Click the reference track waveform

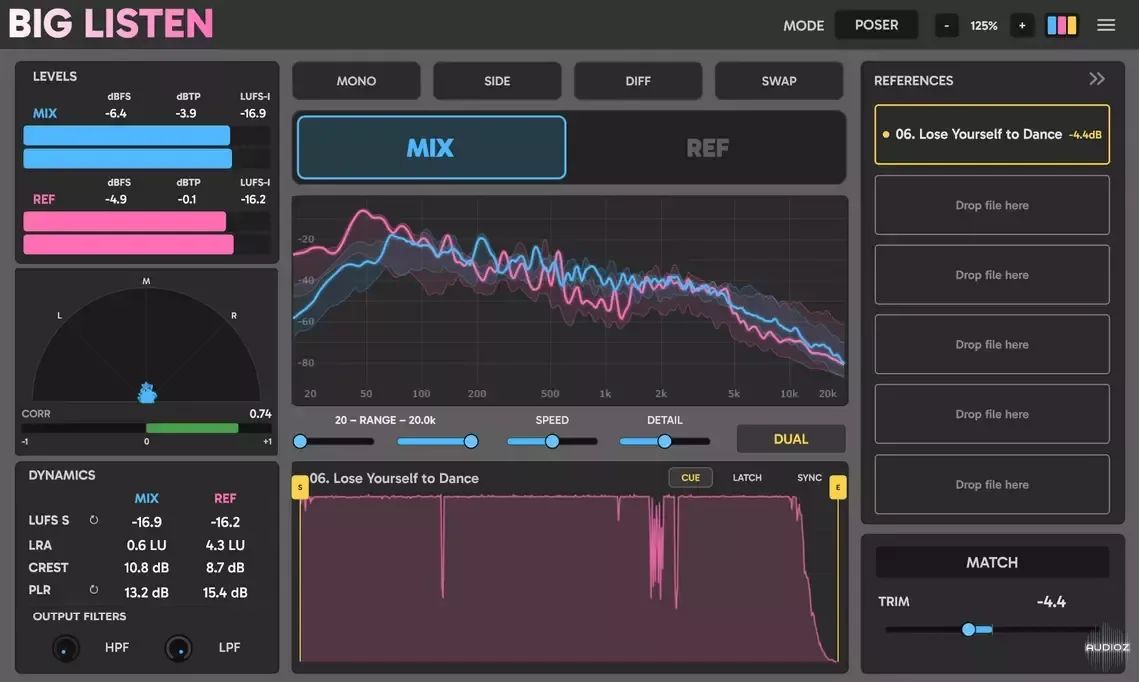[569, 578]
